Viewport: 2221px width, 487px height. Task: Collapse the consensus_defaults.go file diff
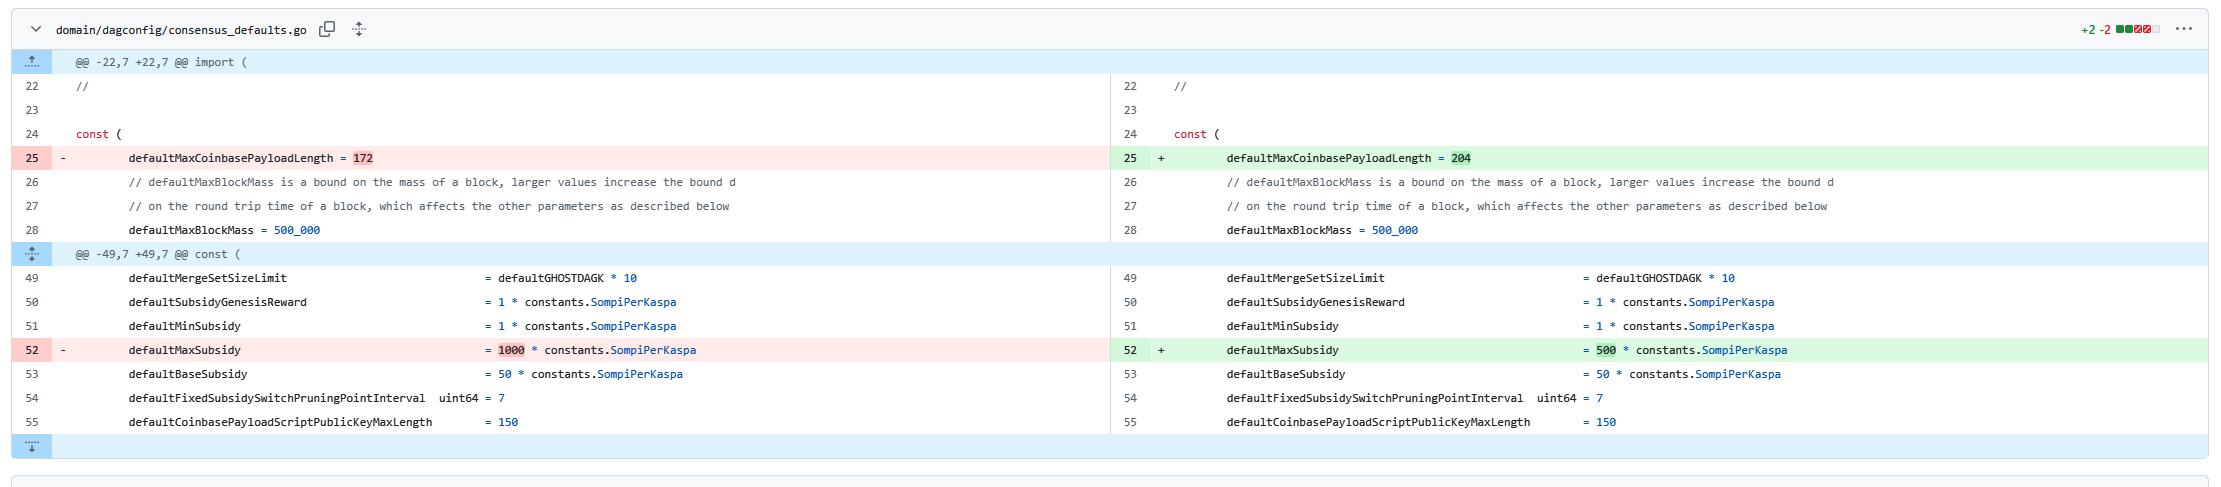pyautogui.click(x=36, y=30)
